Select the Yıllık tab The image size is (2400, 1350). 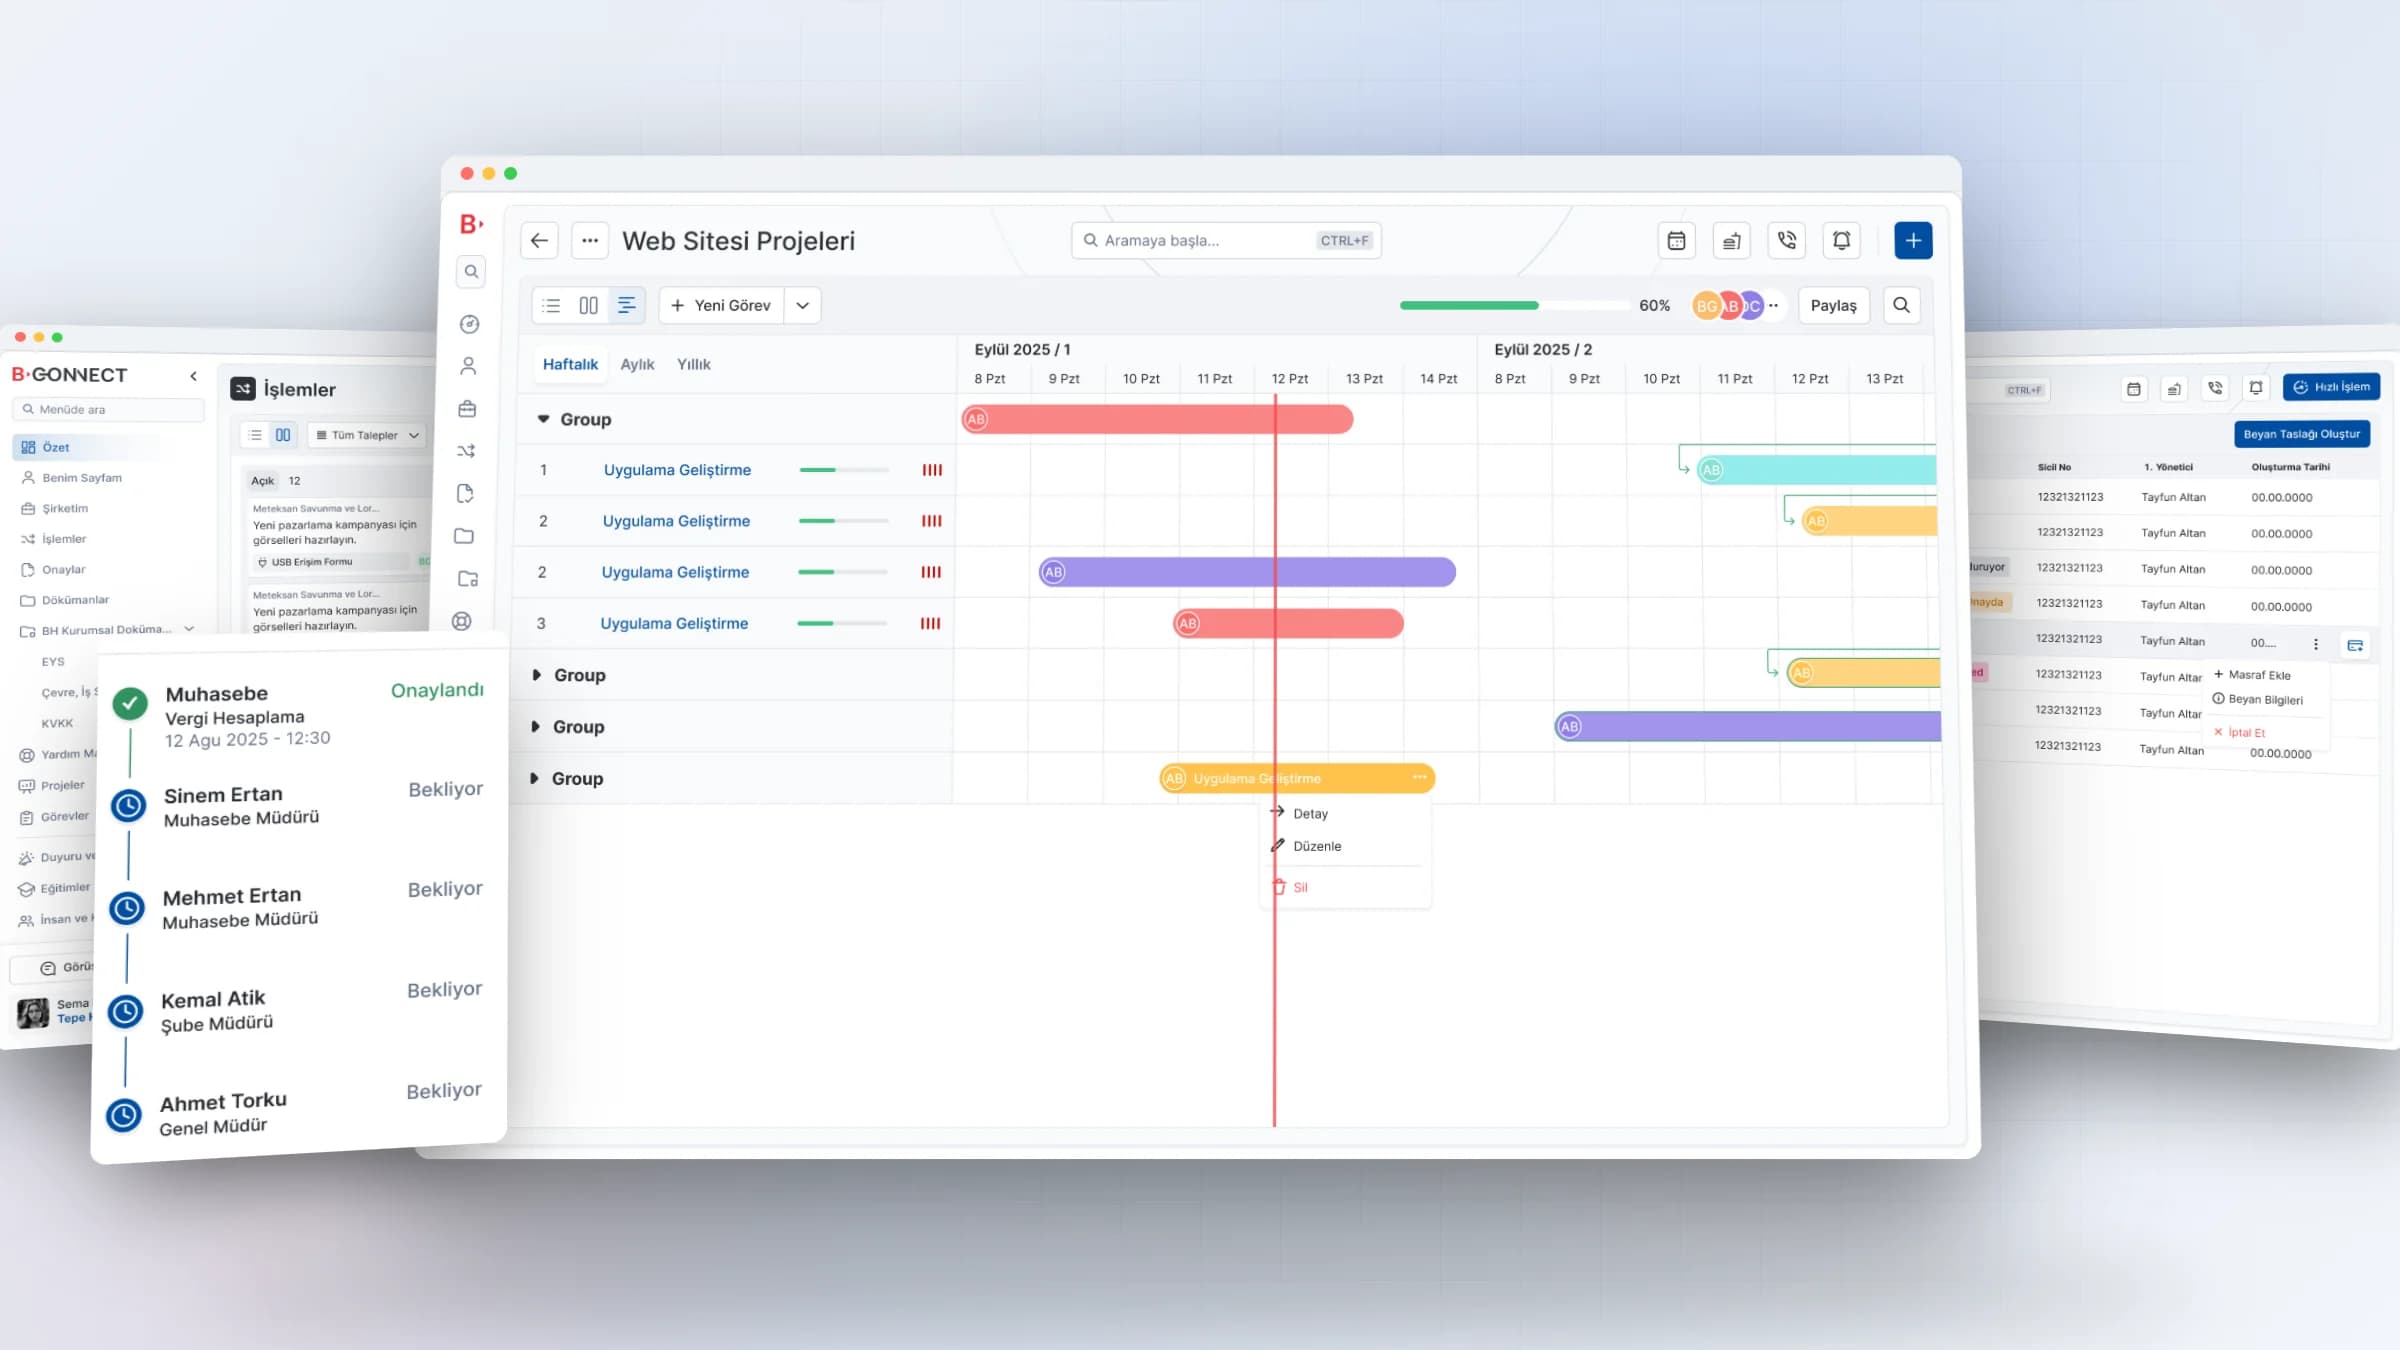pos(694,364)
